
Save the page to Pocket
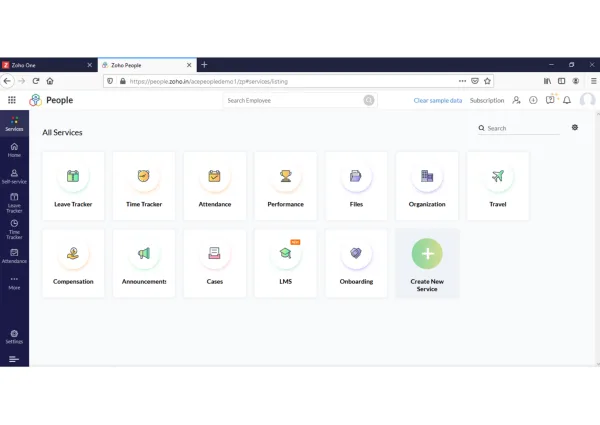click(475, 81)
